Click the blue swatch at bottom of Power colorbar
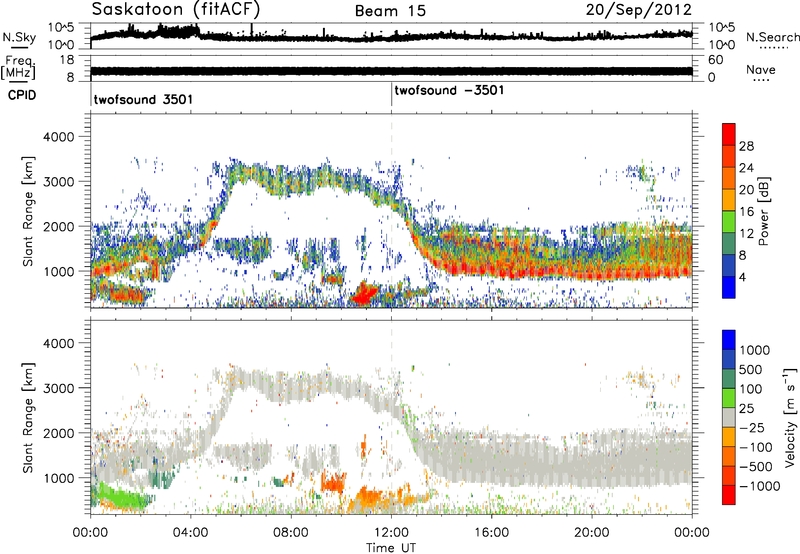 (x=729, y=287)
